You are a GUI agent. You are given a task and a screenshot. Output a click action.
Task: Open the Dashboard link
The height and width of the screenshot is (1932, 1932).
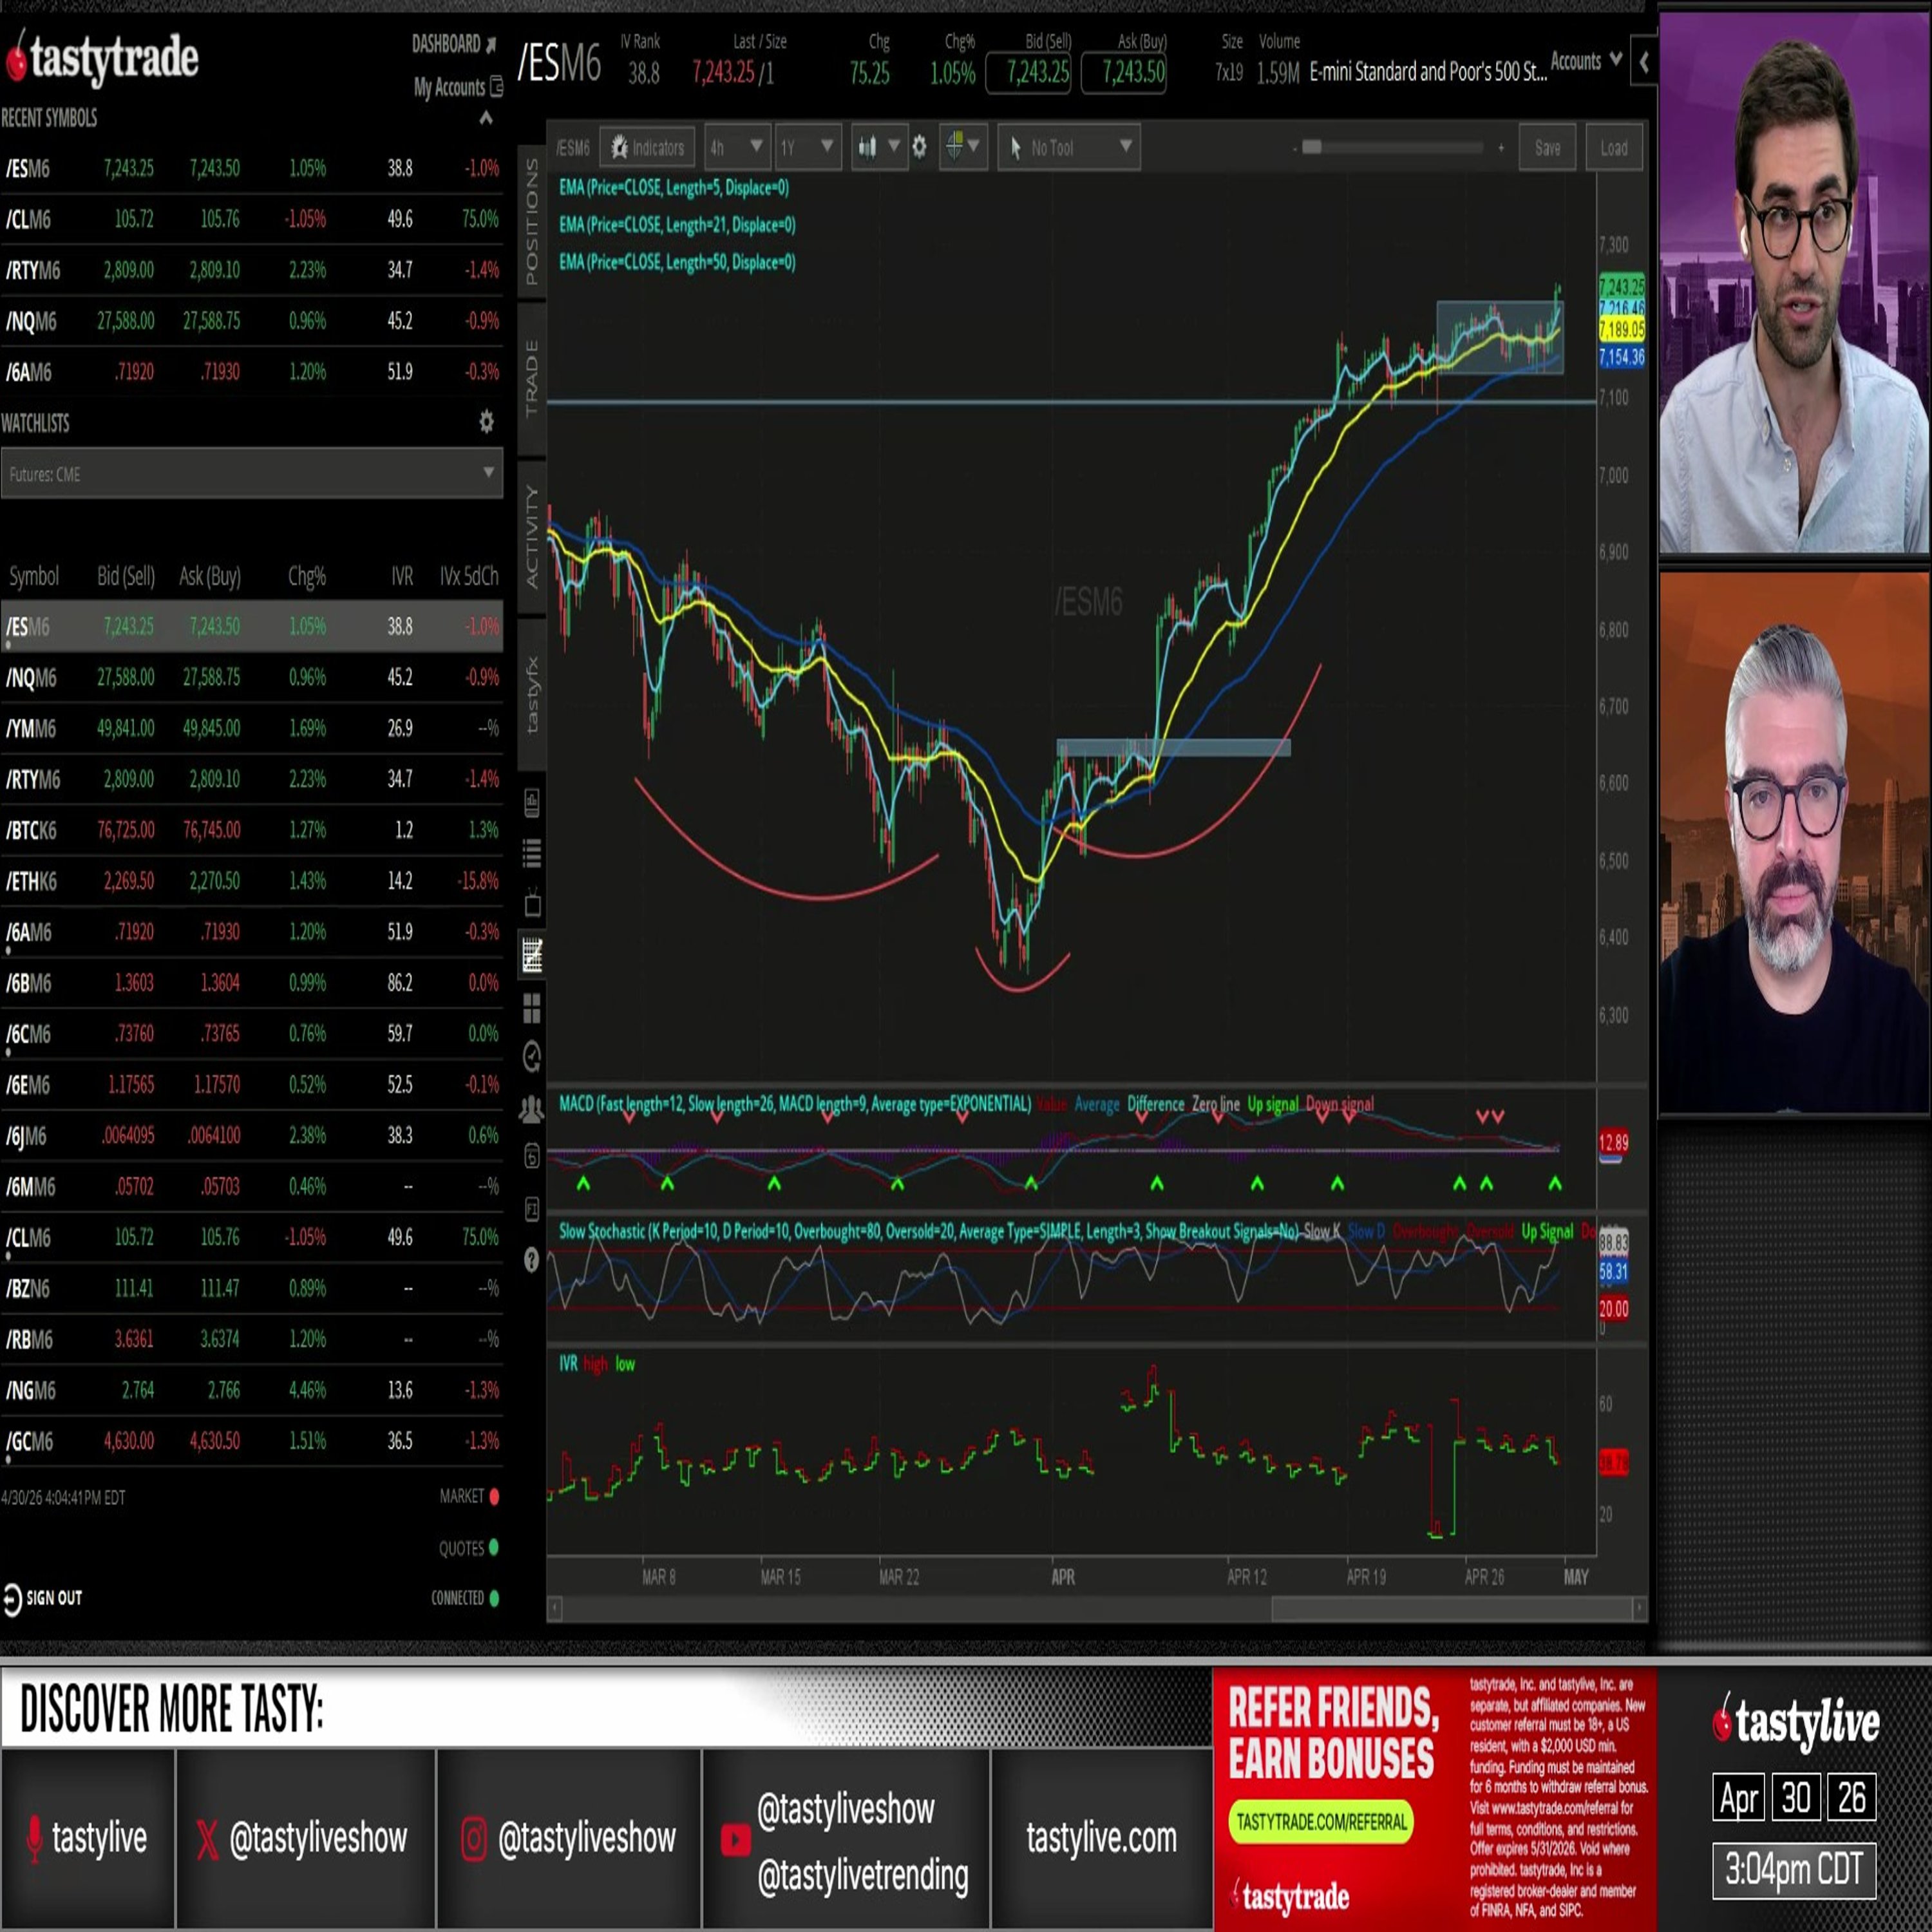446,44
